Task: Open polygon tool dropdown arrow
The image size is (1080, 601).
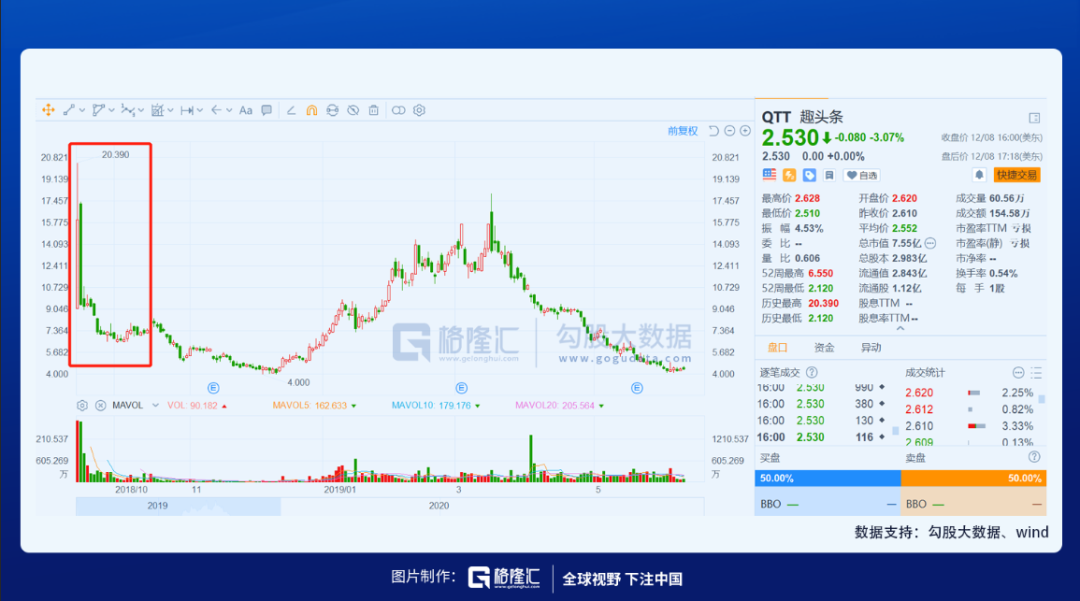Action: 112,110
